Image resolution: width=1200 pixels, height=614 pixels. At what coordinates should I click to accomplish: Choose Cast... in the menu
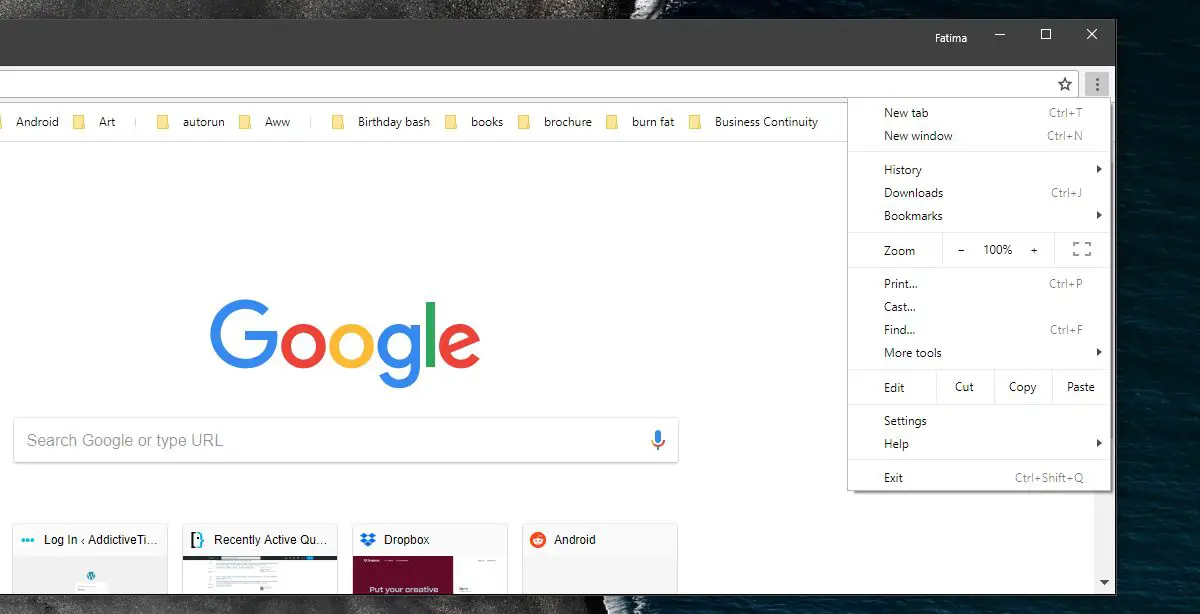(x=979, y=307)
